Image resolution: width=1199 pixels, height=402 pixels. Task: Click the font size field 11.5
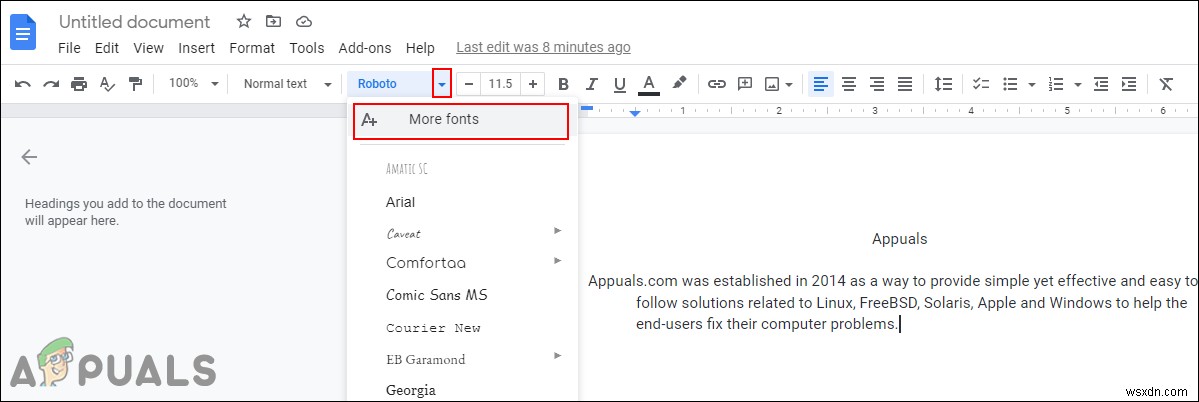click(500, 84)
